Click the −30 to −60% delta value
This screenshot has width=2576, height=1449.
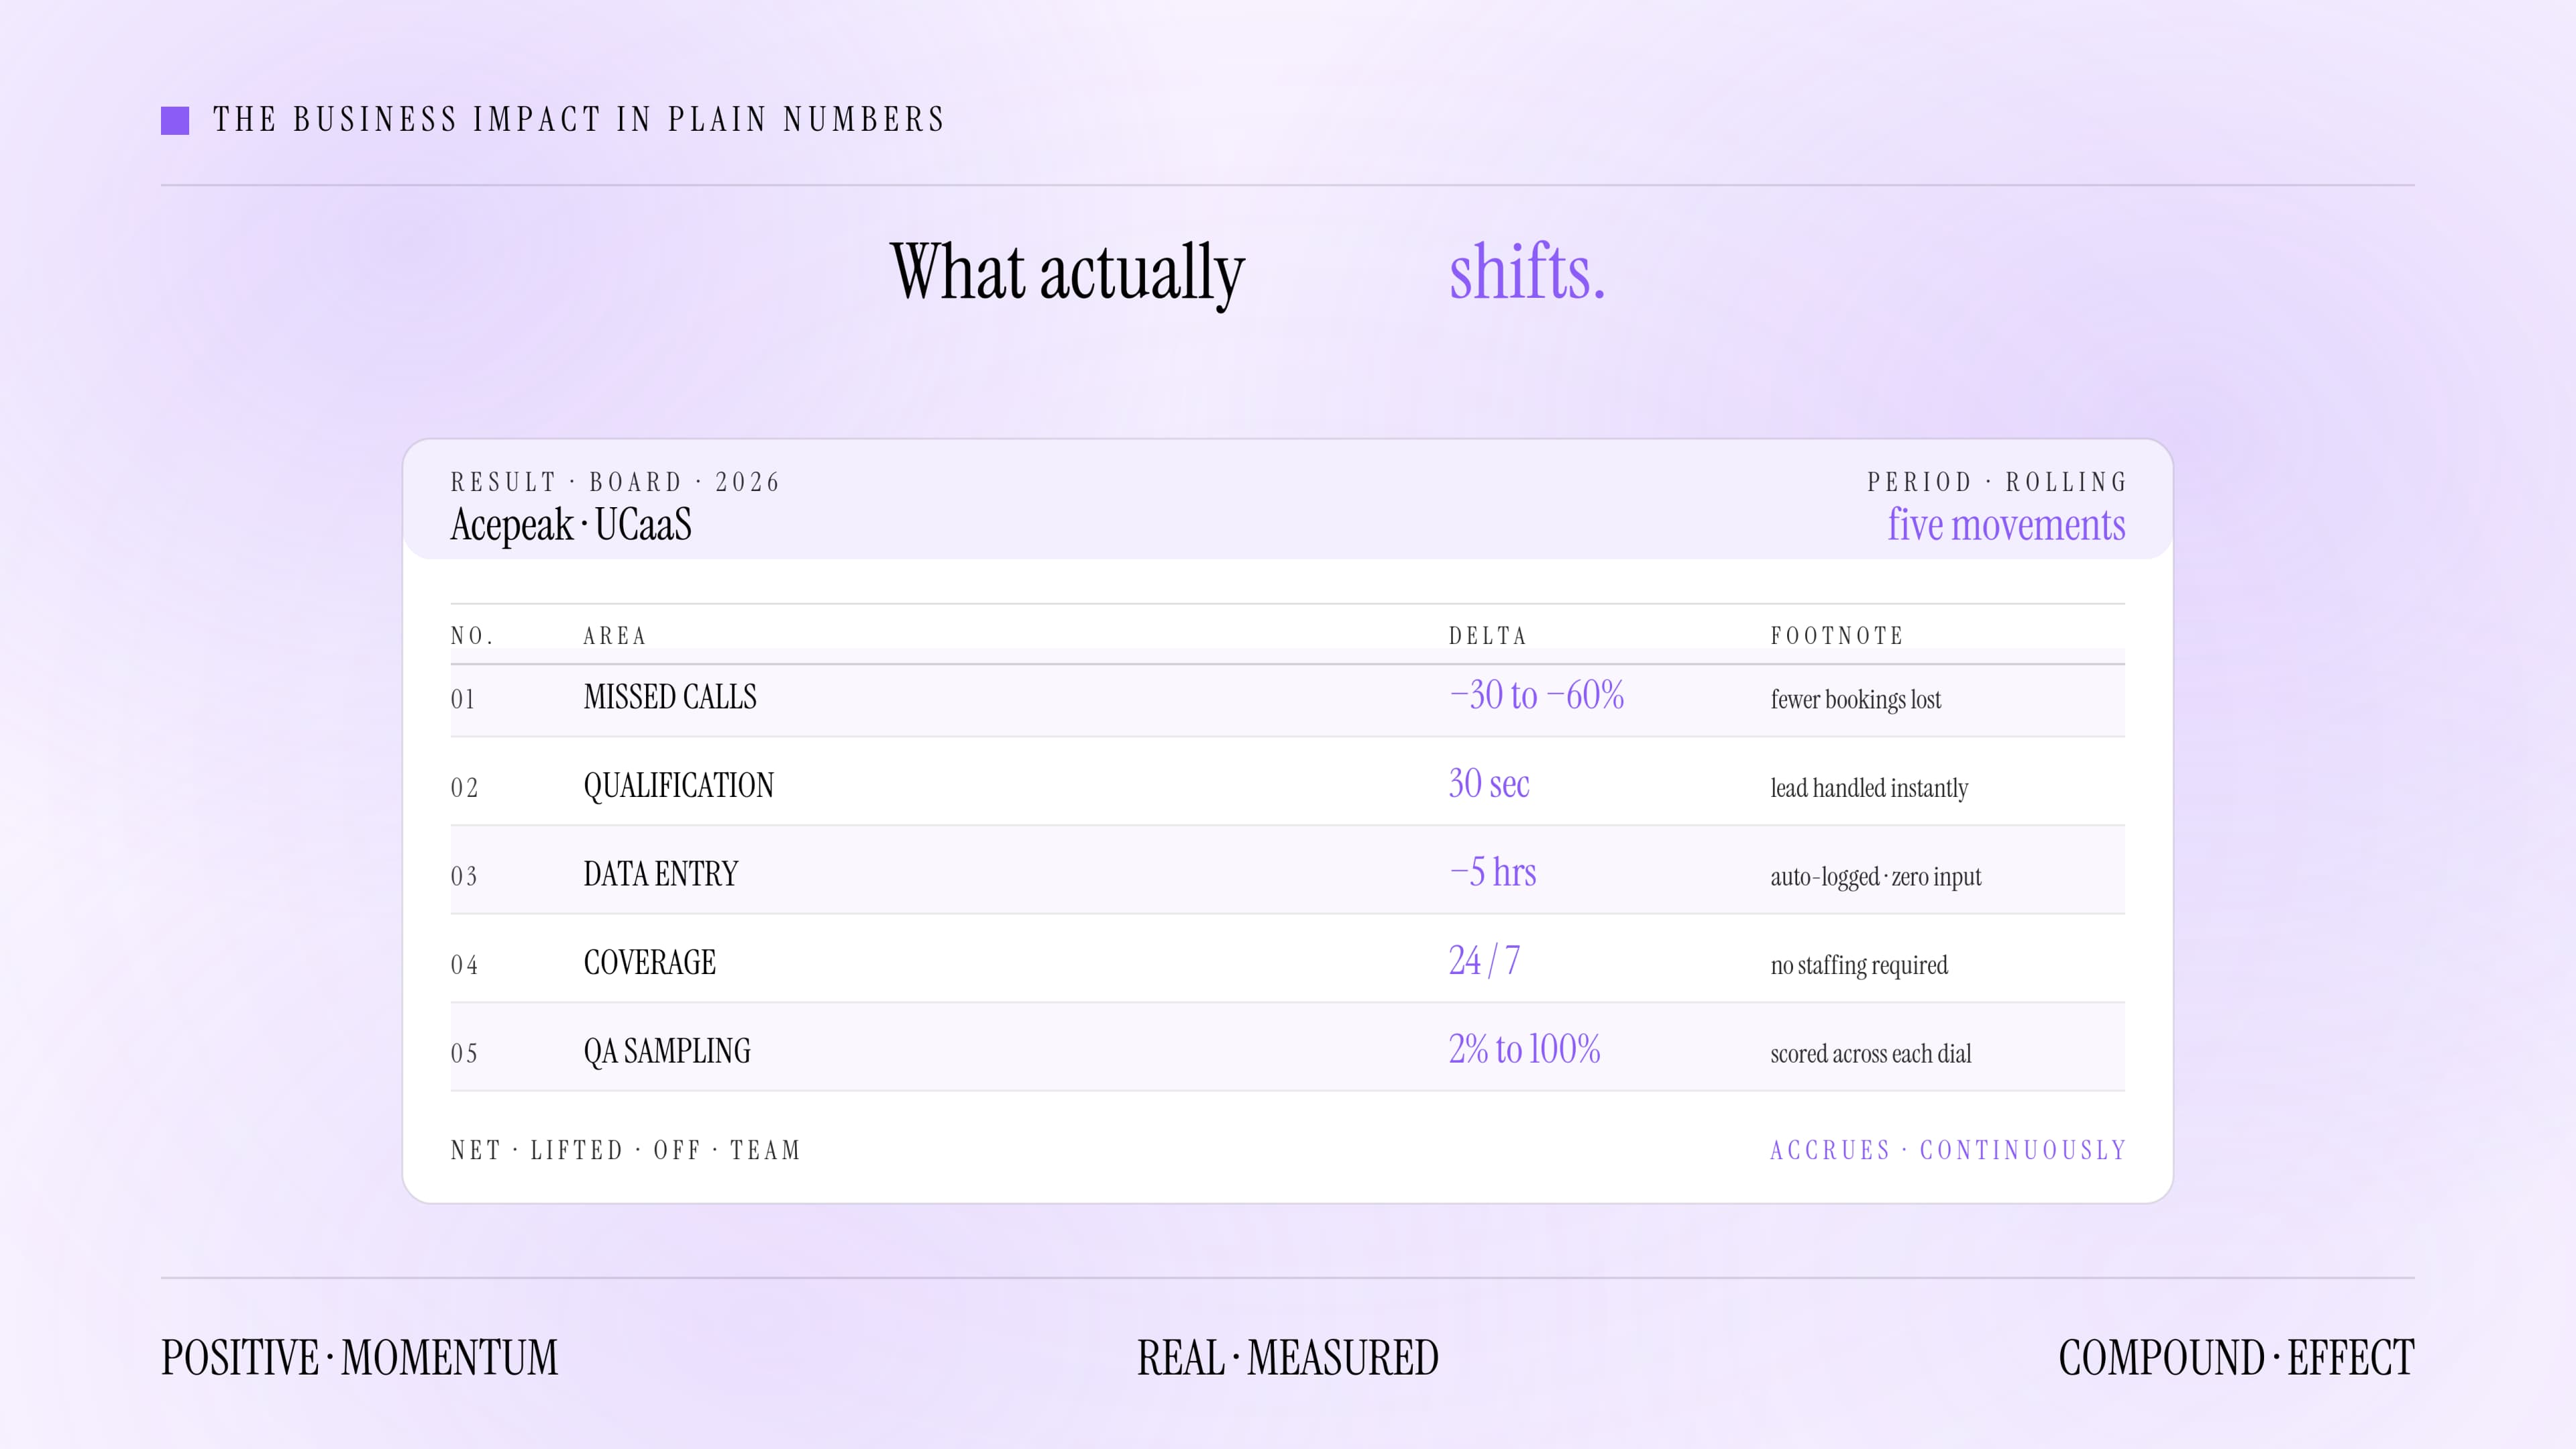click(1536, 695)
